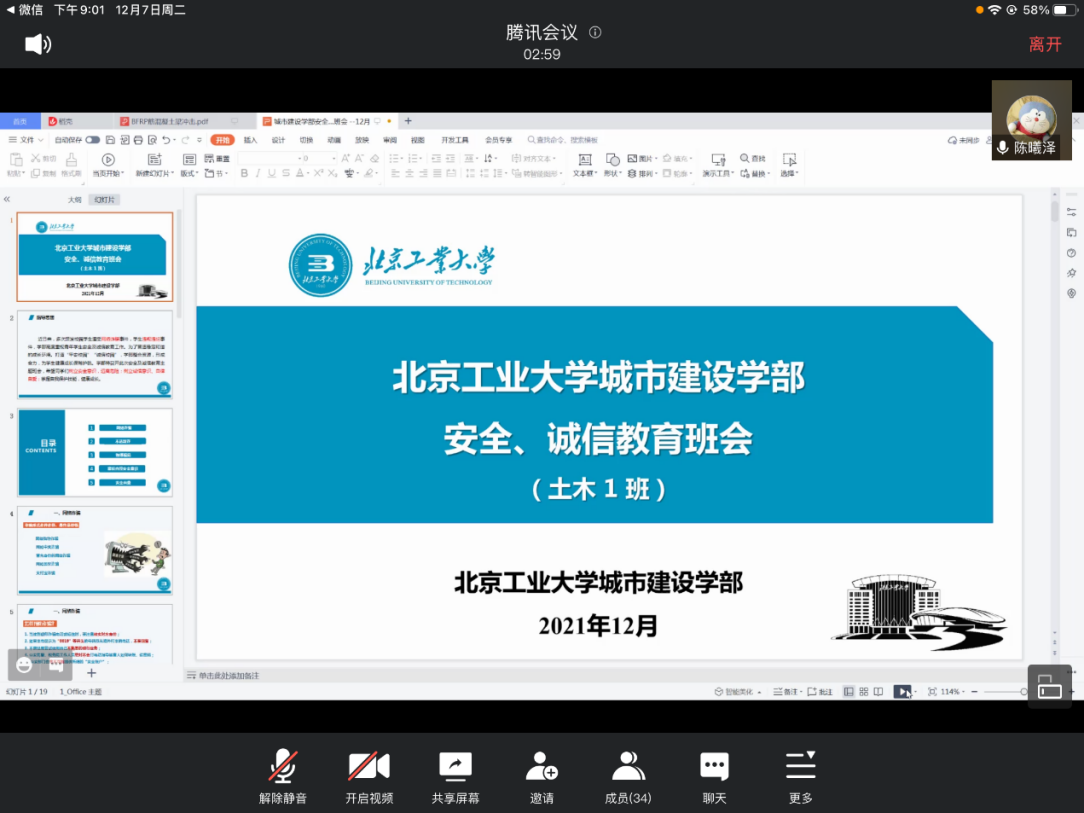
Task: Tap the speaker audio output icon
Action: (37, 44)
